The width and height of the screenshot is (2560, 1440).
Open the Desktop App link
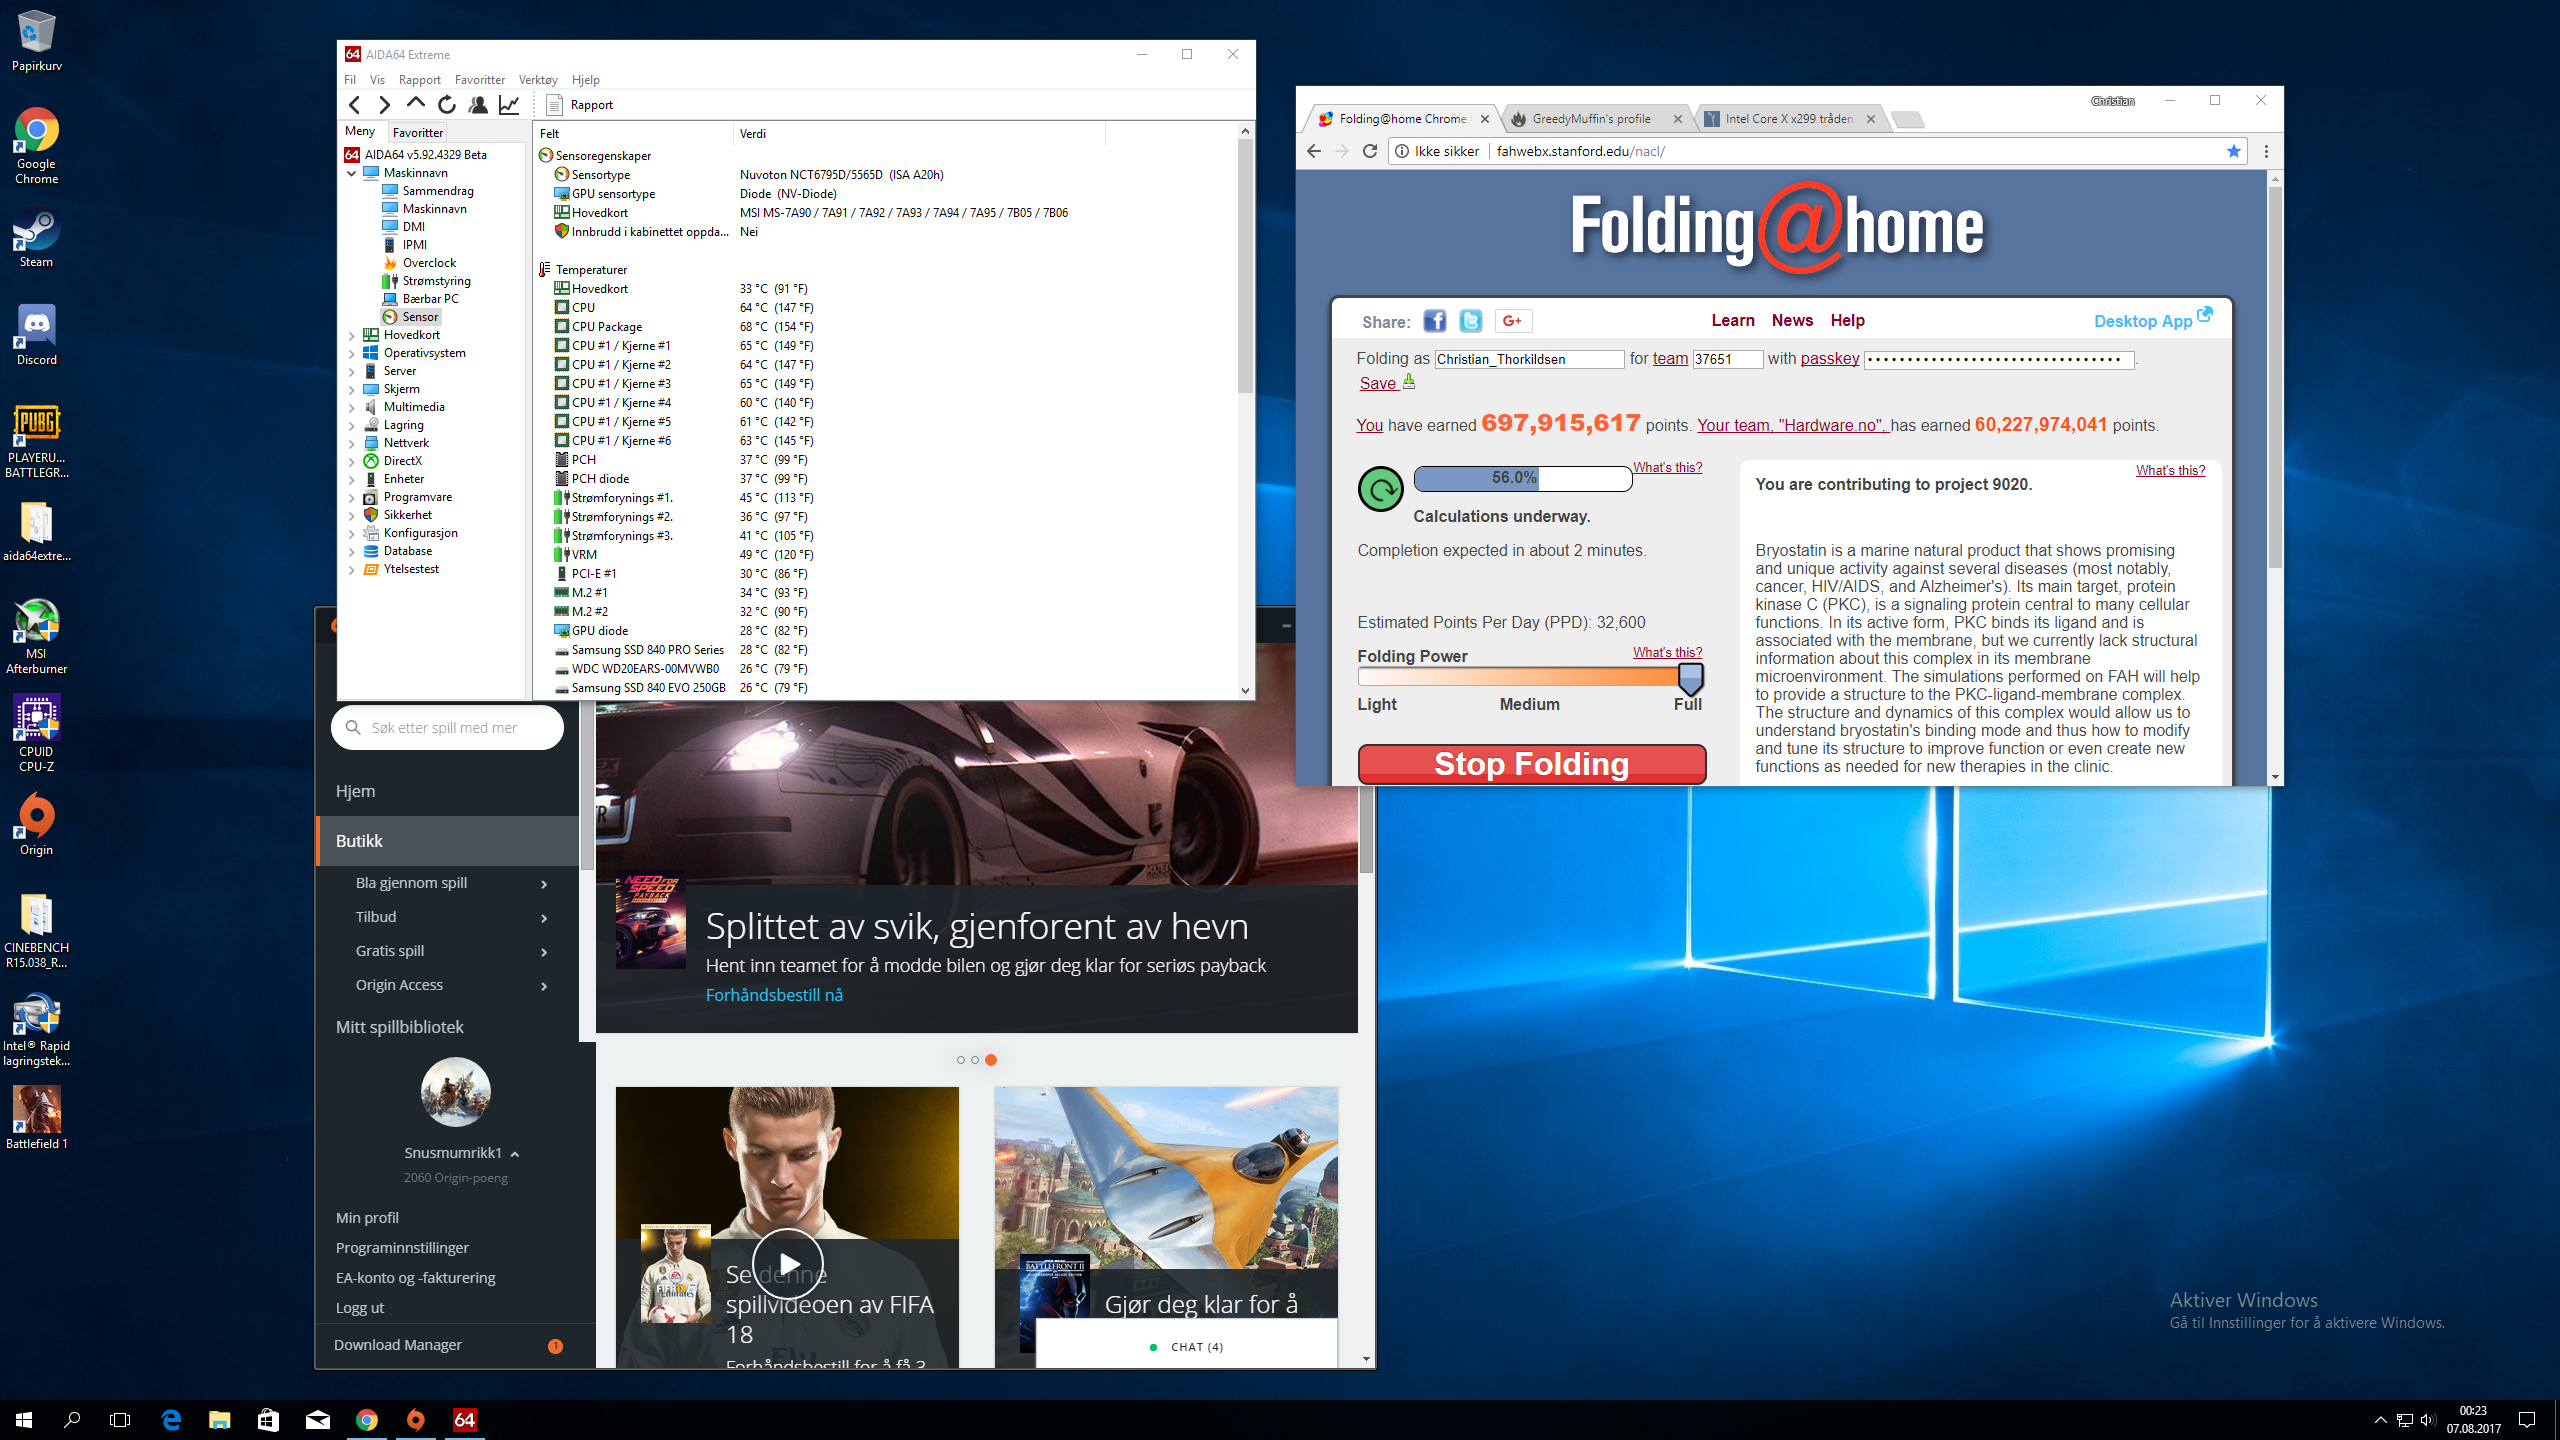[x=2152, y=320]
